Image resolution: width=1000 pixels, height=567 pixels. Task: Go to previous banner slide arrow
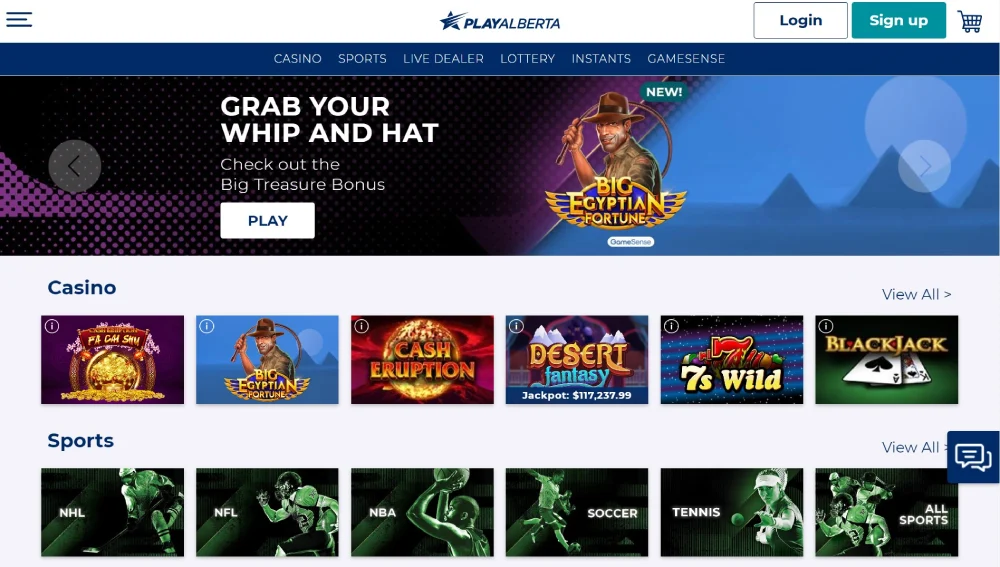click(x=75, y=166)
